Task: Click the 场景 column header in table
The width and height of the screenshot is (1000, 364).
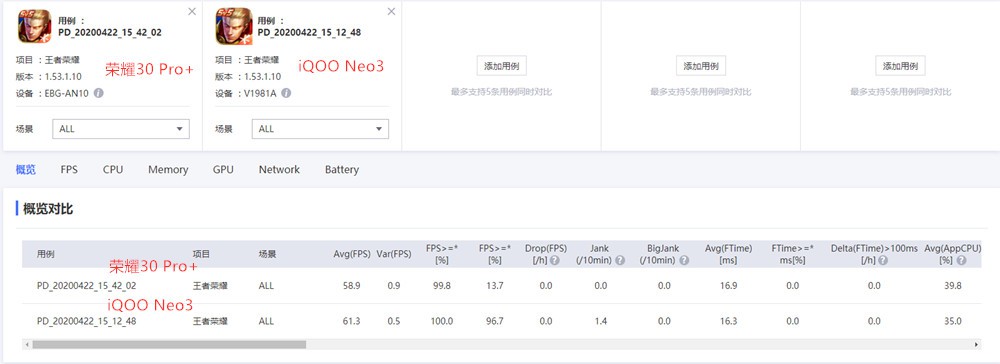Action: pyautogui.click(x=268, y=254)
